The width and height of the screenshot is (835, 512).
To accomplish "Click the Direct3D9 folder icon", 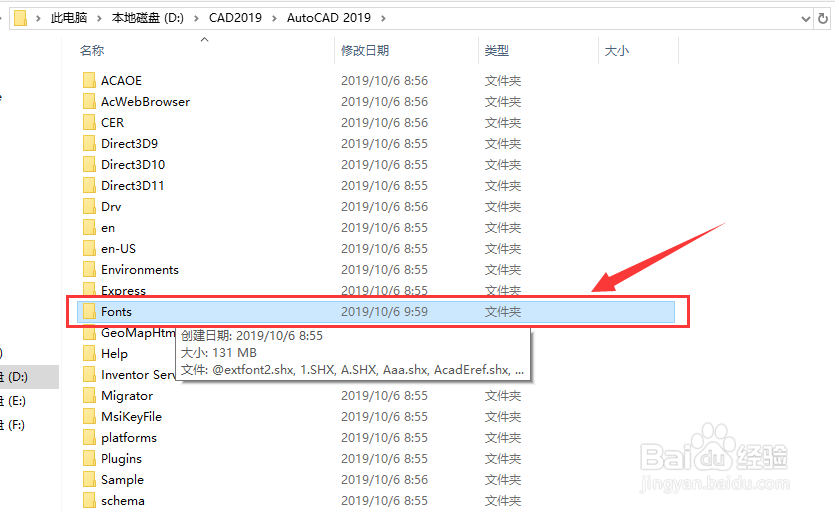I will click(x=89, y=143).
